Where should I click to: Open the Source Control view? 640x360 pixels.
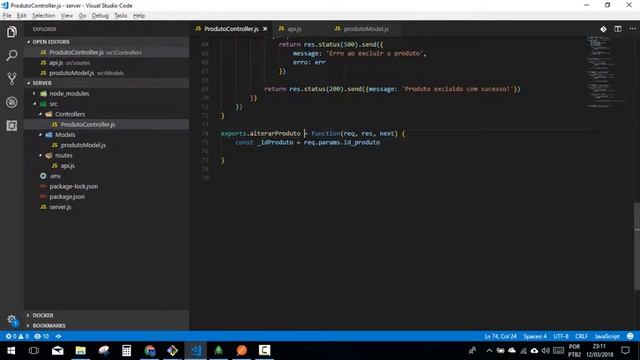point(11,79)
